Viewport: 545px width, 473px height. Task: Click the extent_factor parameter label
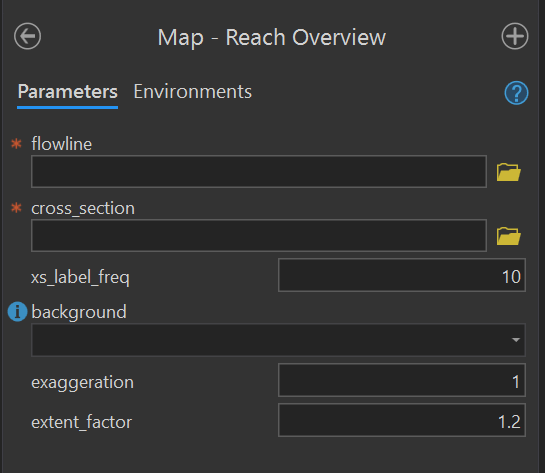tap(82, 422)
